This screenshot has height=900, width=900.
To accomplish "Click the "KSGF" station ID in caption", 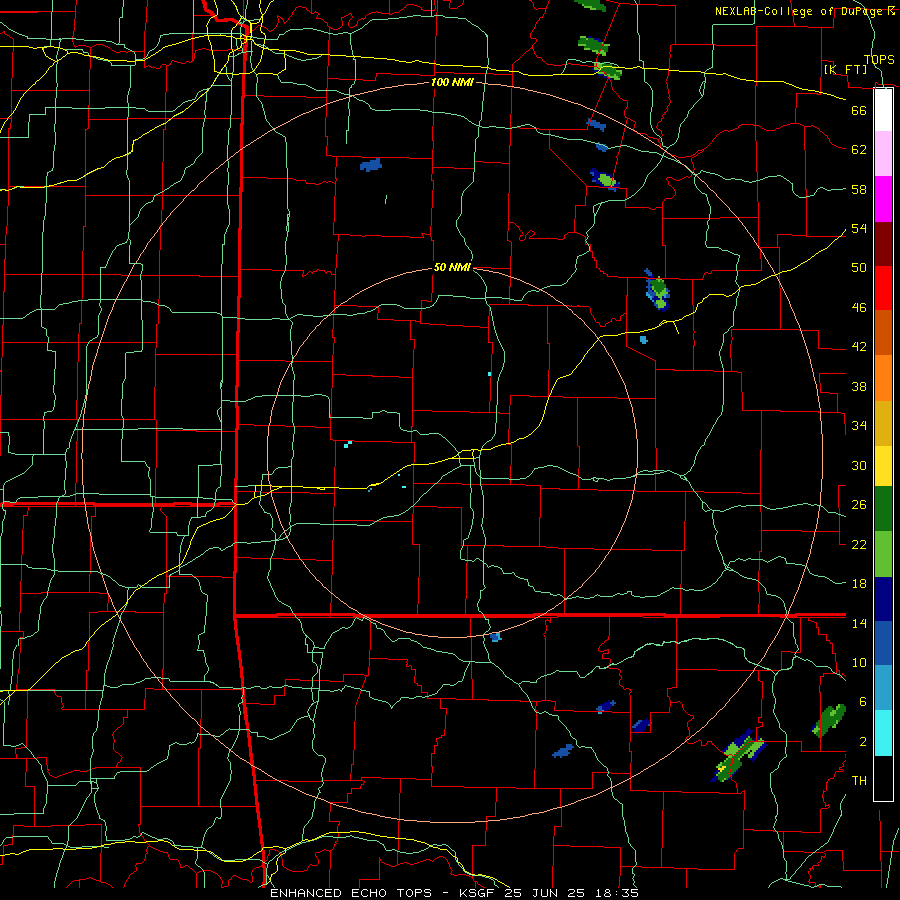I will click(x=478, y=893).
